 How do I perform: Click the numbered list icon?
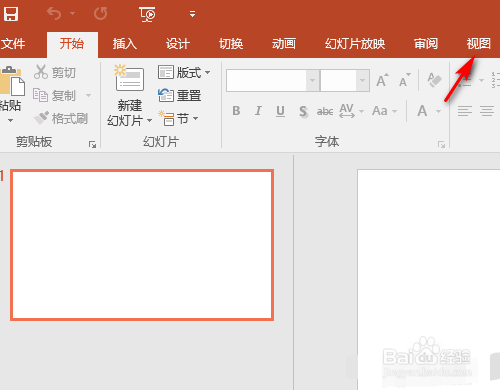pos(496,80)
